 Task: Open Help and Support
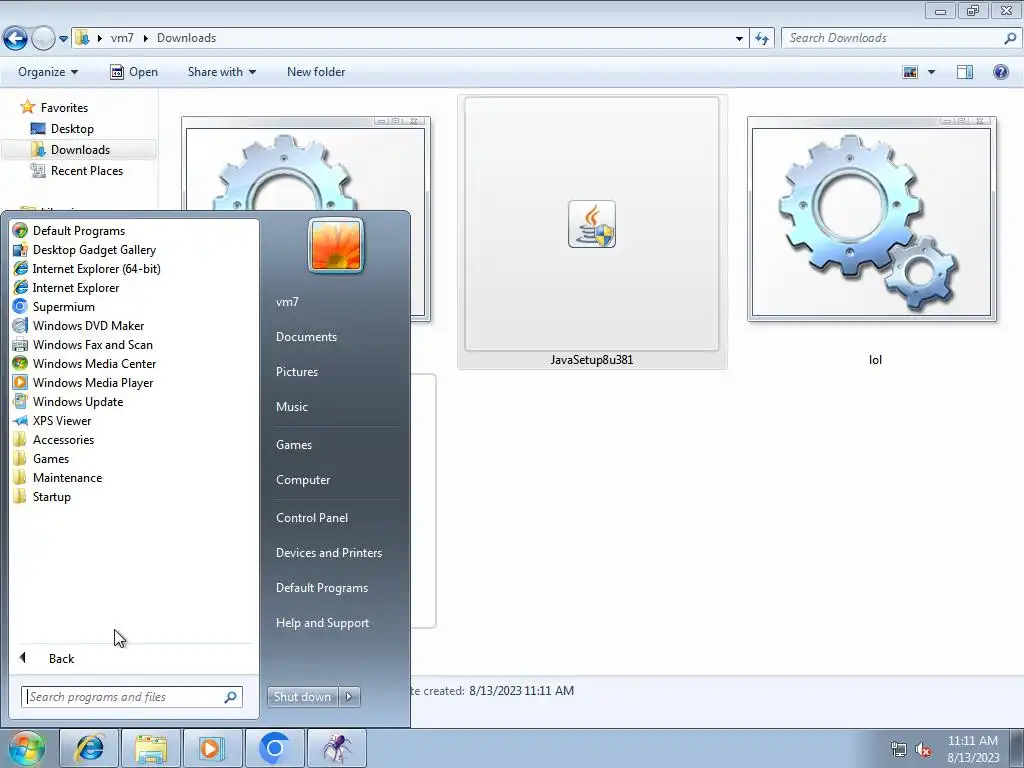[x=322, y=623]
